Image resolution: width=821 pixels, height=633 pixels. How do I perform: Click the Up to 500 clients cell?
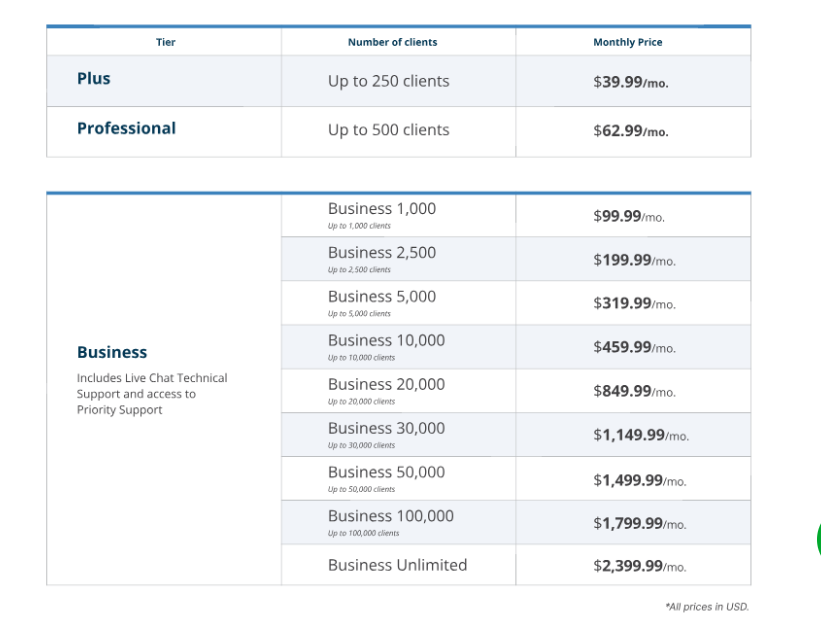point(389,130)
